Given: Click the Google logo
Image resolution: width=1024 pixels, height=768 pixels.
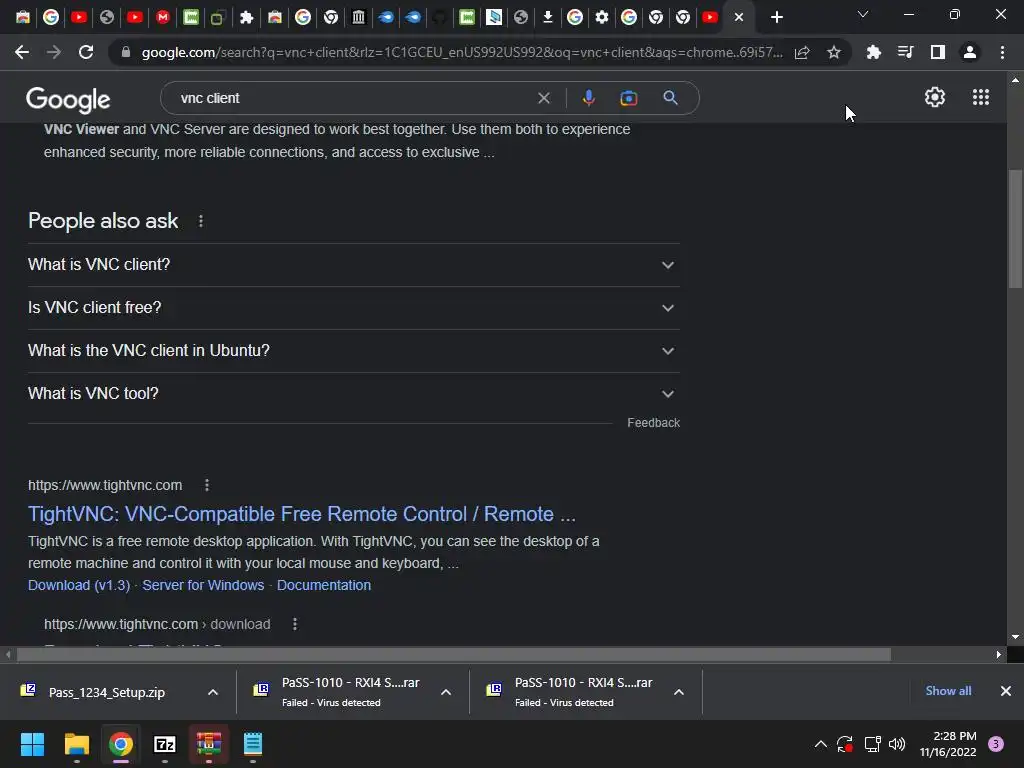Looking at the screenshot, I should [x=68, y=99].
